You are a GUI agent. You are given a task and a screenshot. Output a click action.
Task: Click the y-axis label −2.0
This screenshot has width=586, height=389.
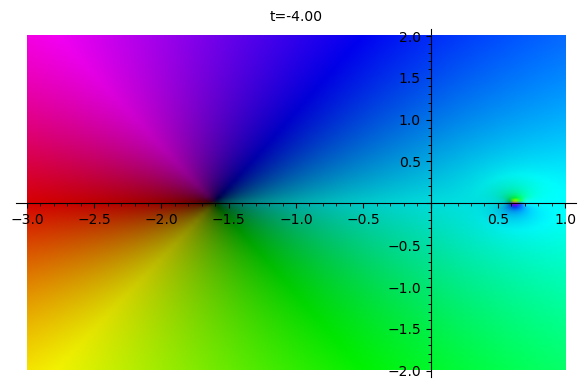405,371
